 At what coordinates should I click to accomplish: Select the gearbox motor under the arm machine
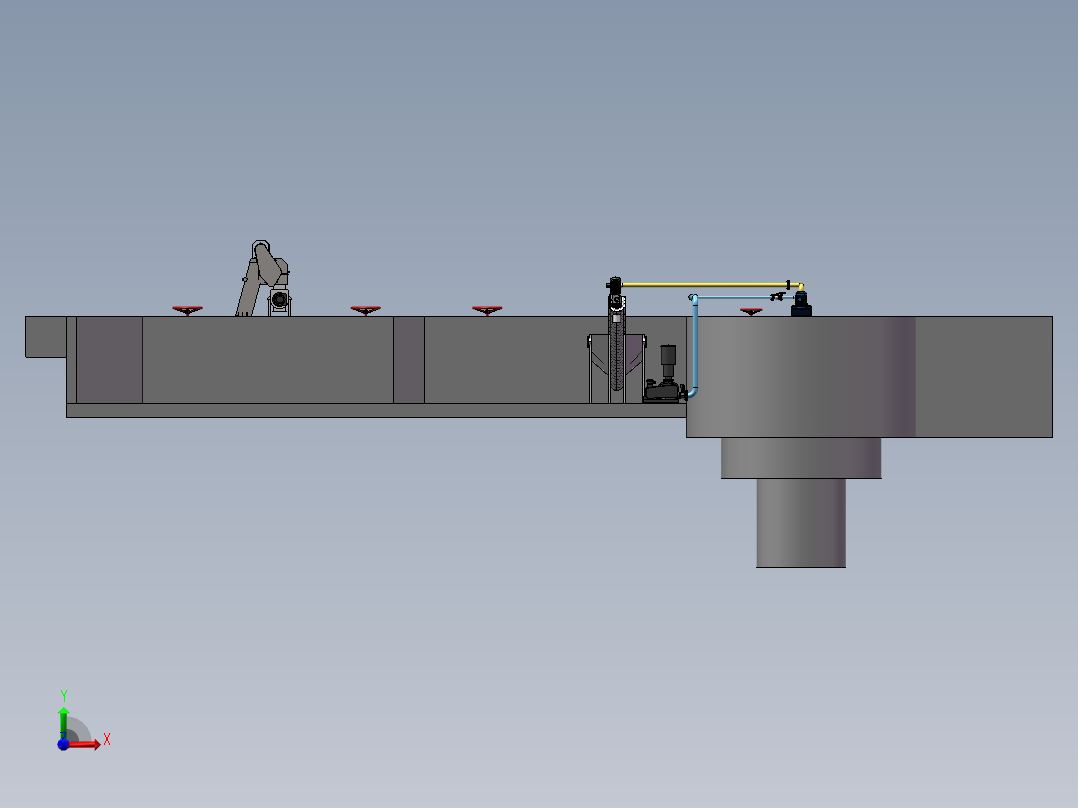[x=279, y=301]
